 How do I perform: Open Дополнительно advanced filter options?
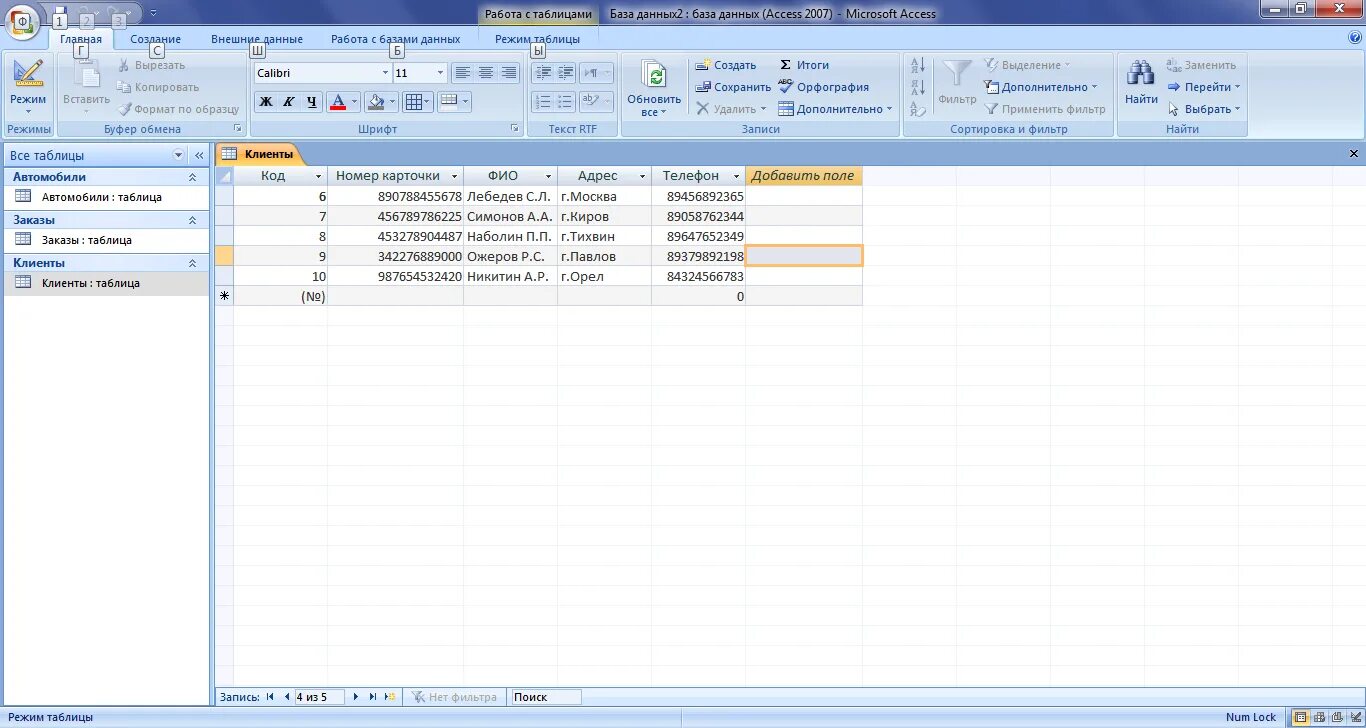1041,87
